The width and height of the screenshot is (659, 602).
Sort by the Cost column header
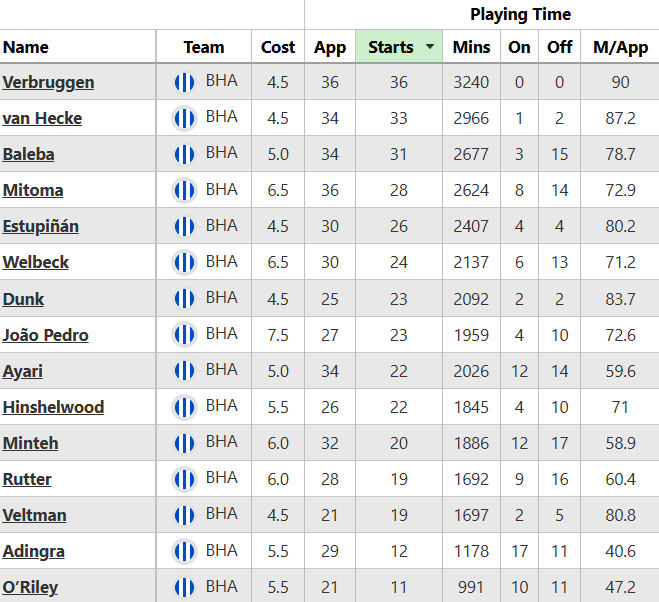point(278,47)
